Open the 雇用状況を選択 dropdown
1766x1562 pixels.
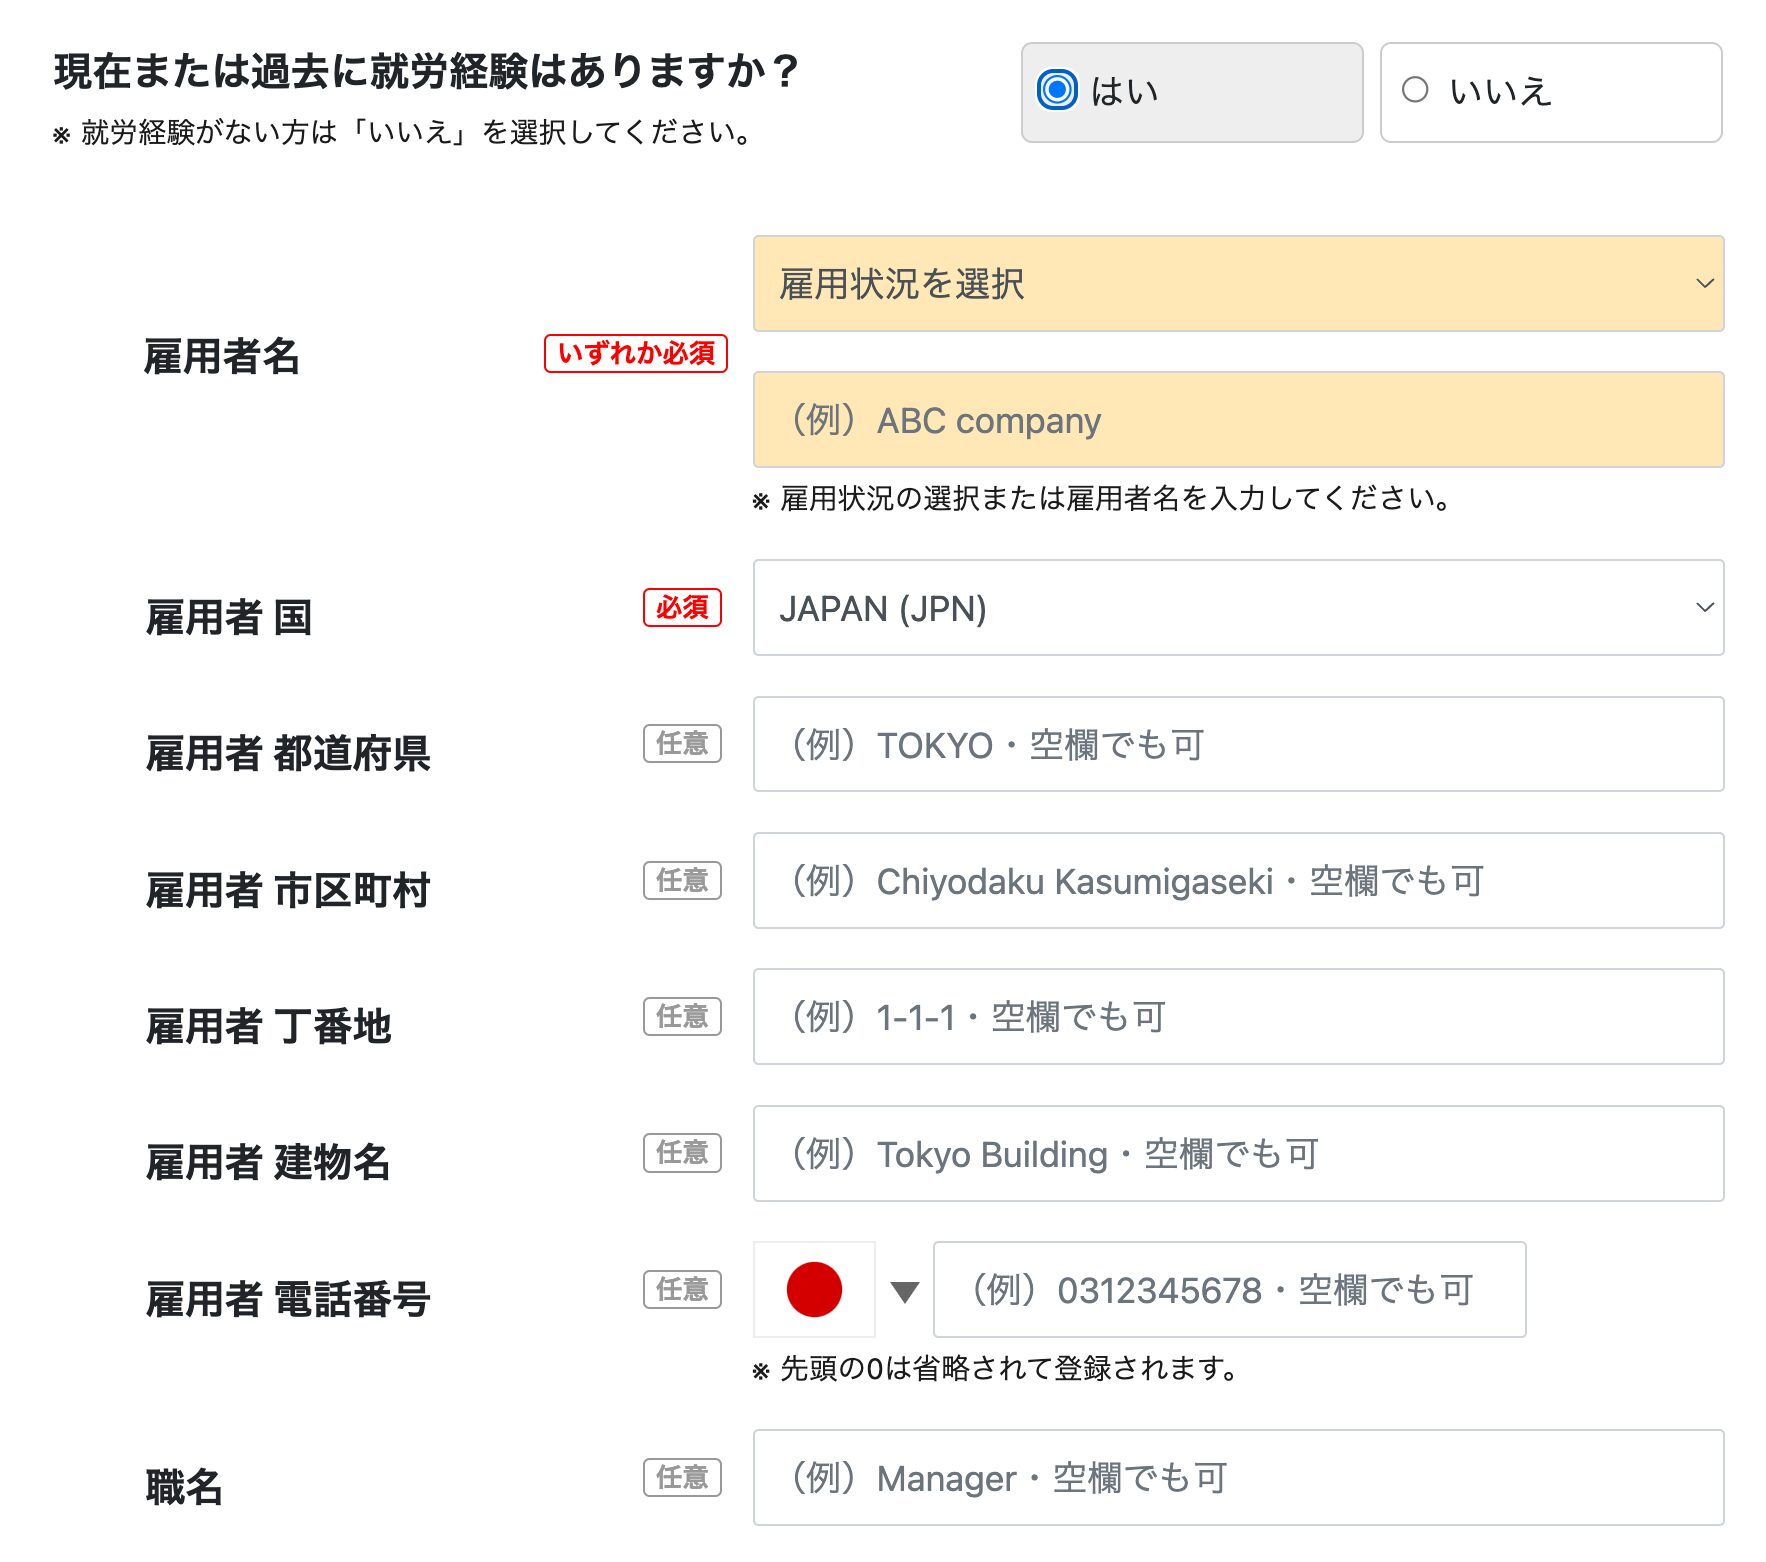[x=1238, y=283]
